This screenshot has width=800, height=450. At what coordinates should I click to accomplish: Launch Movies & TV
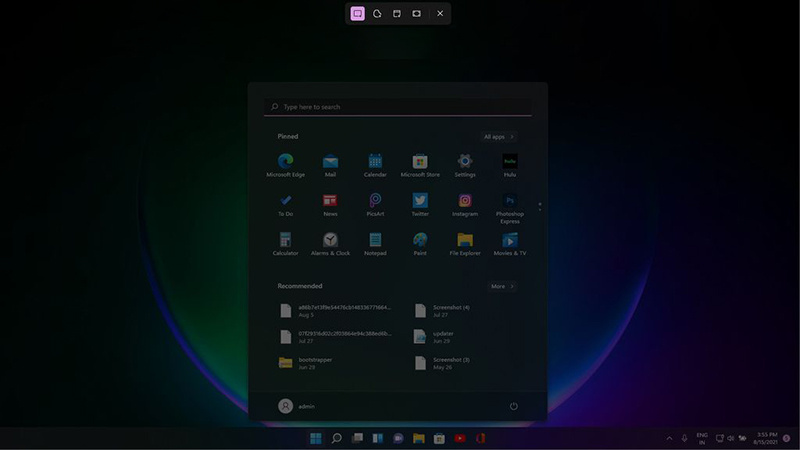(x=510, y=244)
